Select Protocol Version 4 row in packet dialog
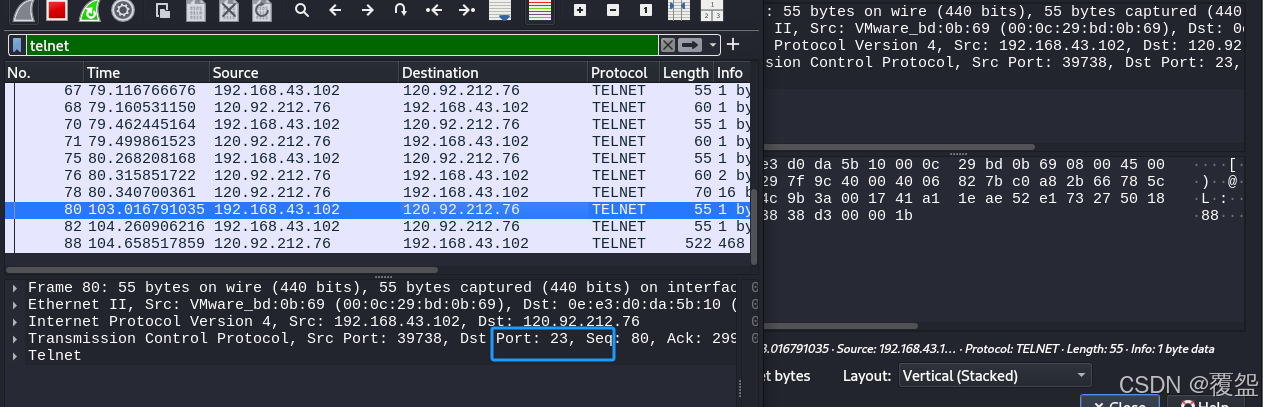The image size is (1263, 407). [1002, 45]
